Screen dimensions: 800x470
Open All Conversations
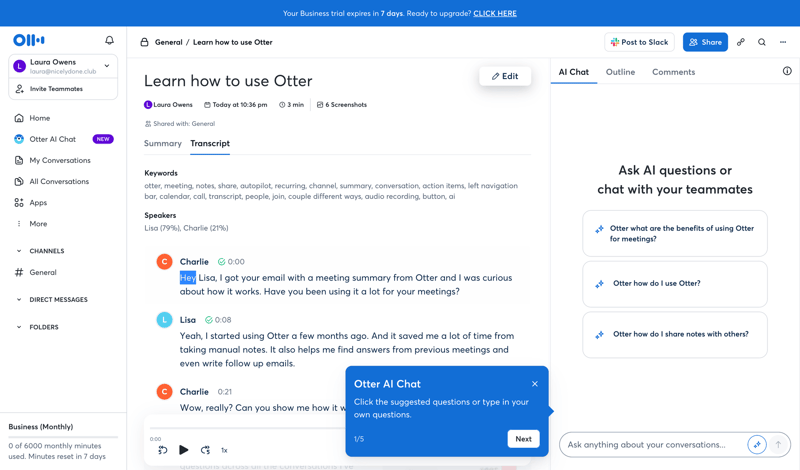click(59, 181)
